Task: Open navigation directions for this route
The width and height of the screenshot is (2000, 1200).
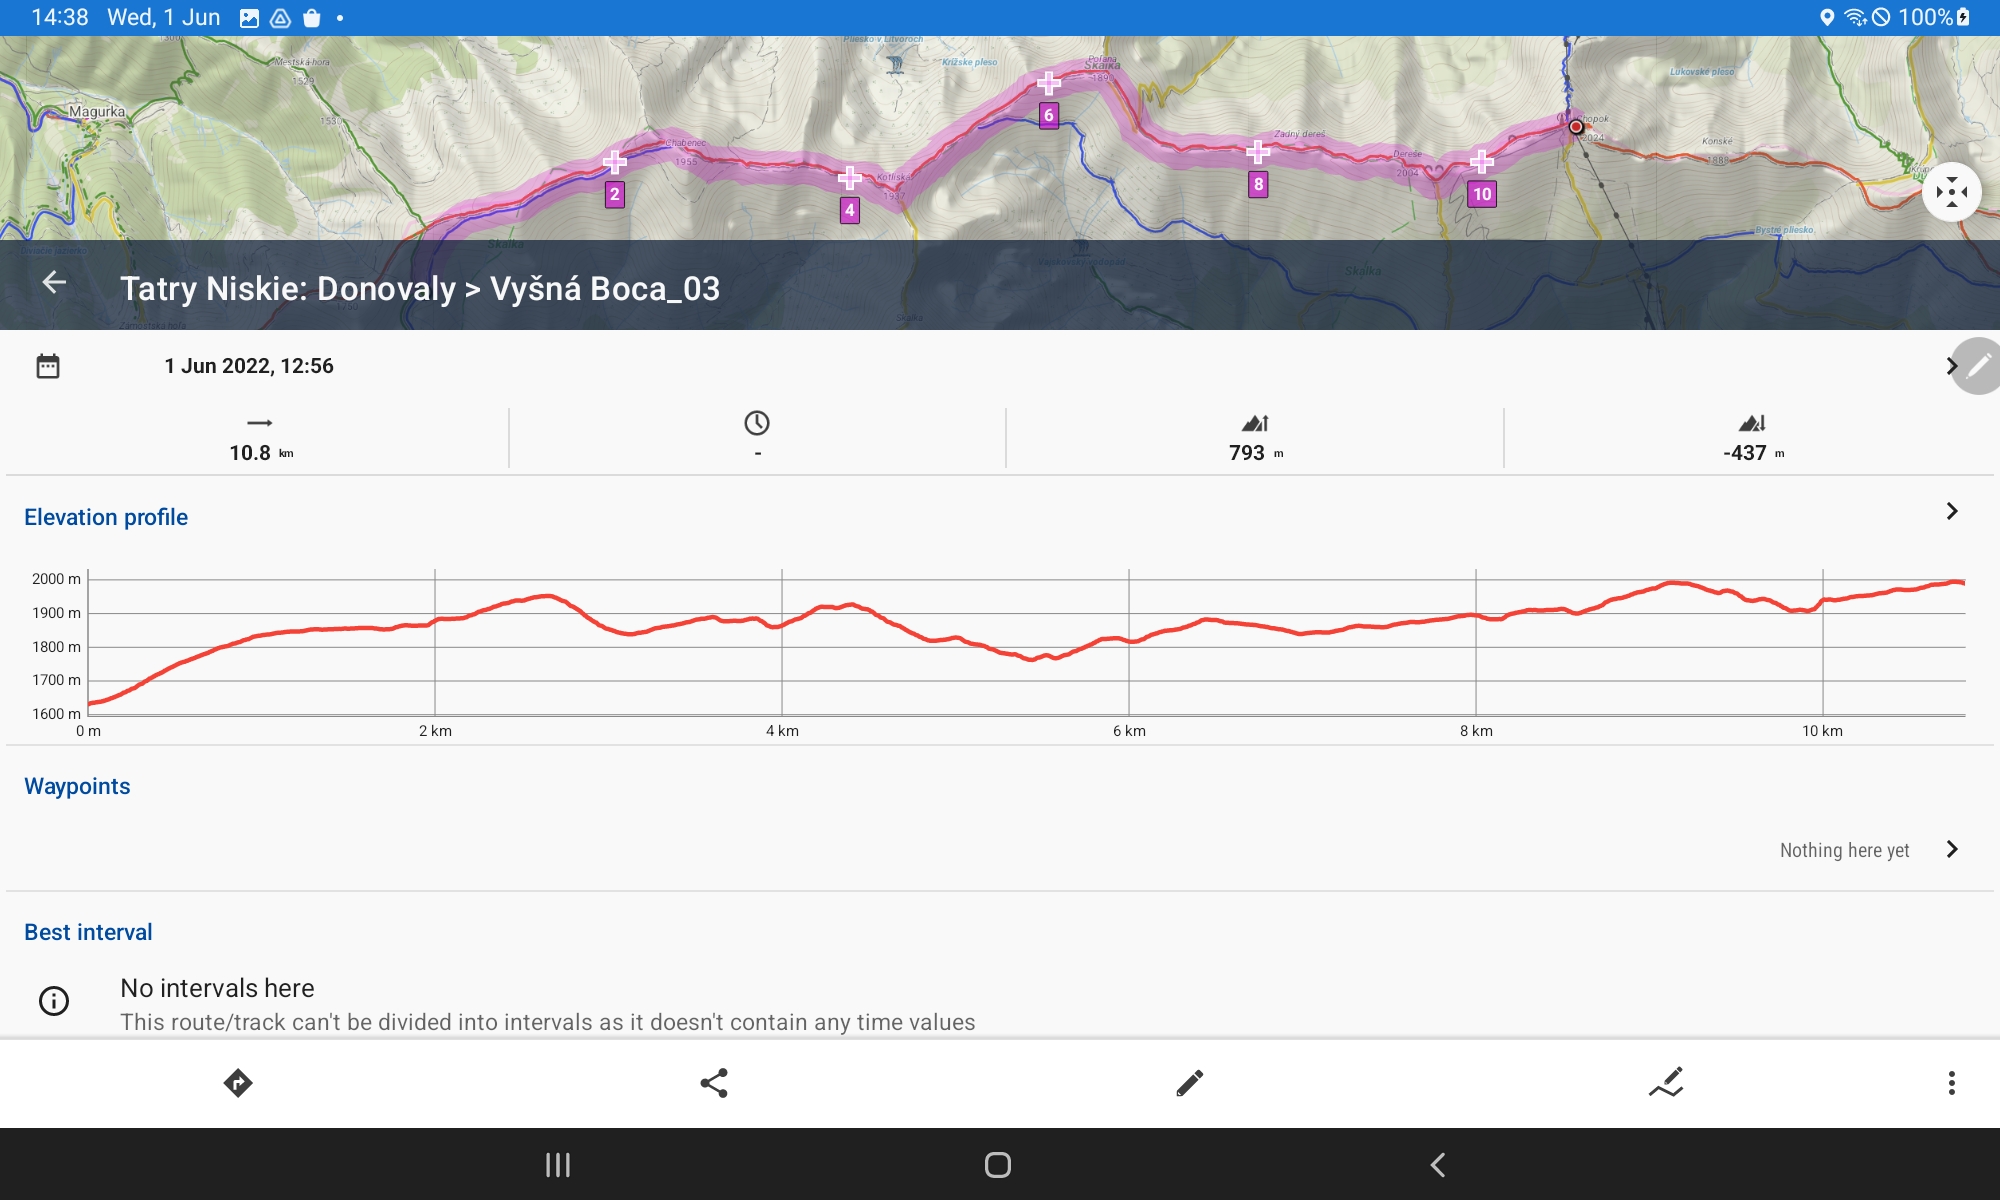Action: point(238,1083)
